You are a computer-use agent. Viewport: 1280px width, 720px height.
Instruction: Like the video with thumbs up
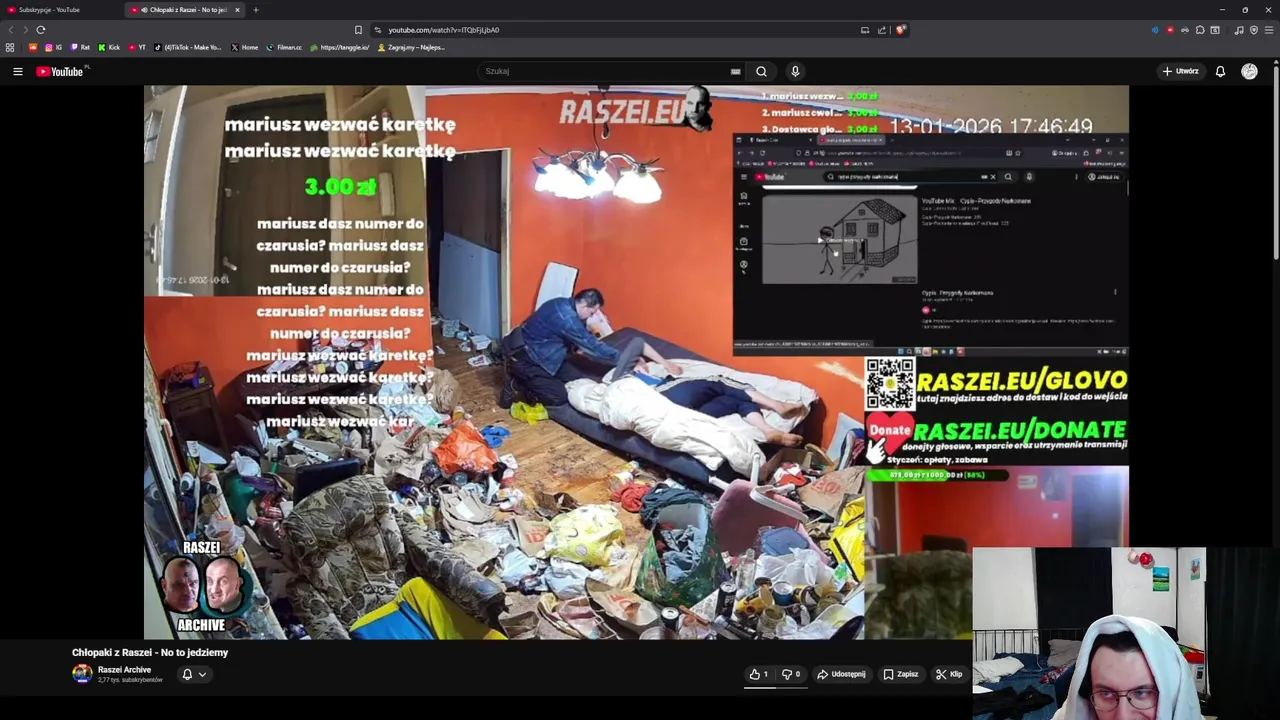coord(759,674)
